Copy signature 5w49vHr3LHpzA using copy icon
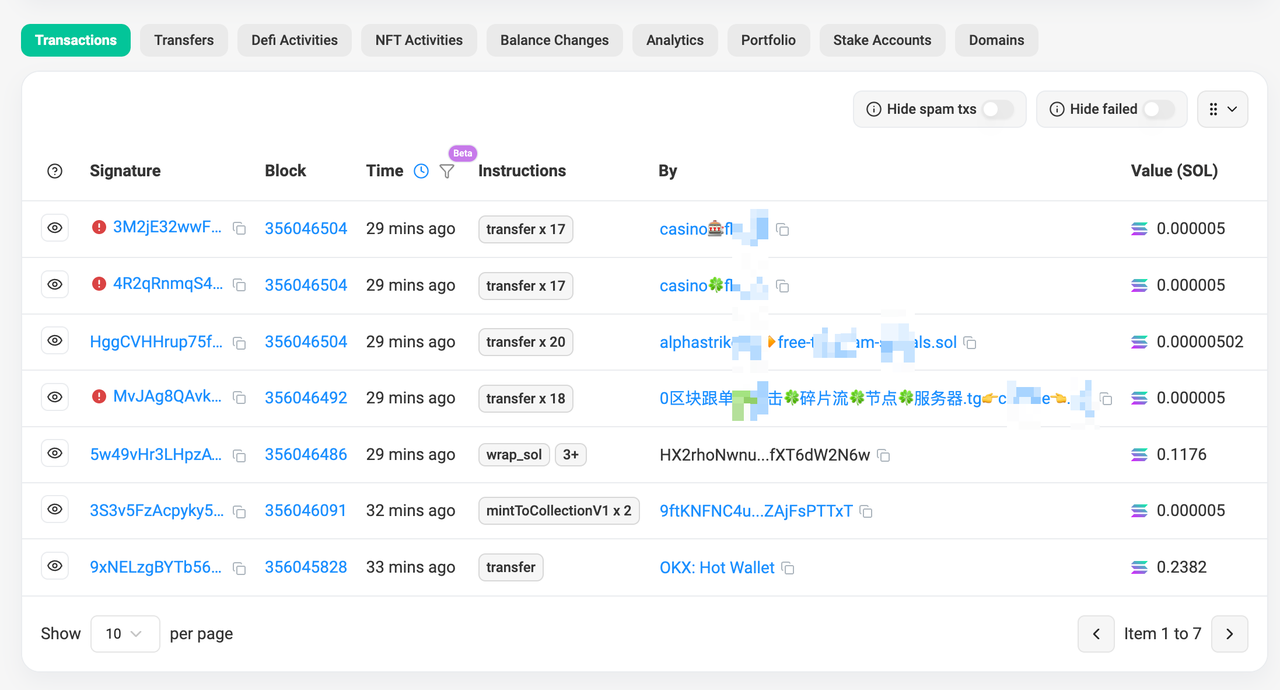The image size is (1280, 690). click(239, 455)
